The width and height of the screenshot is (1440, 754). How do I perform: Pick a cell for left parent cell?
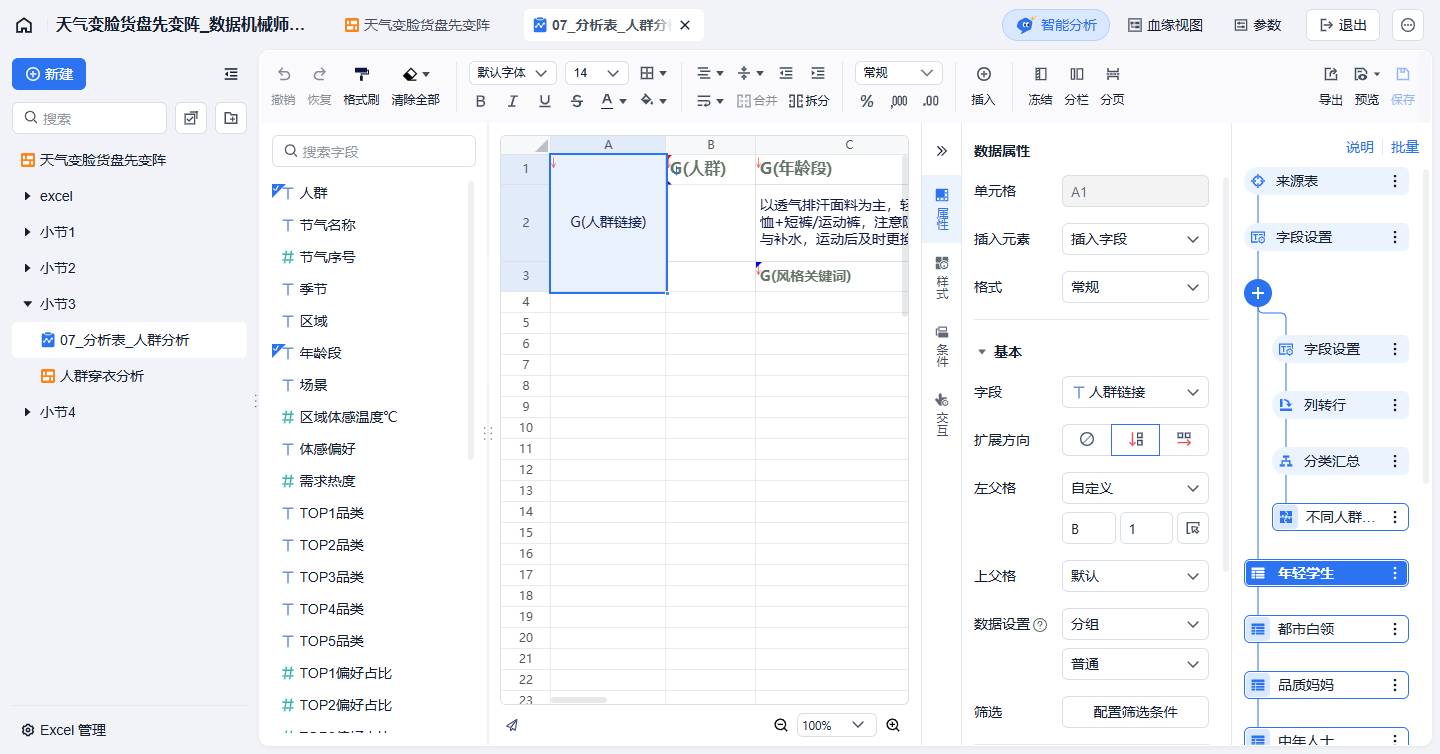point(1192,528)
